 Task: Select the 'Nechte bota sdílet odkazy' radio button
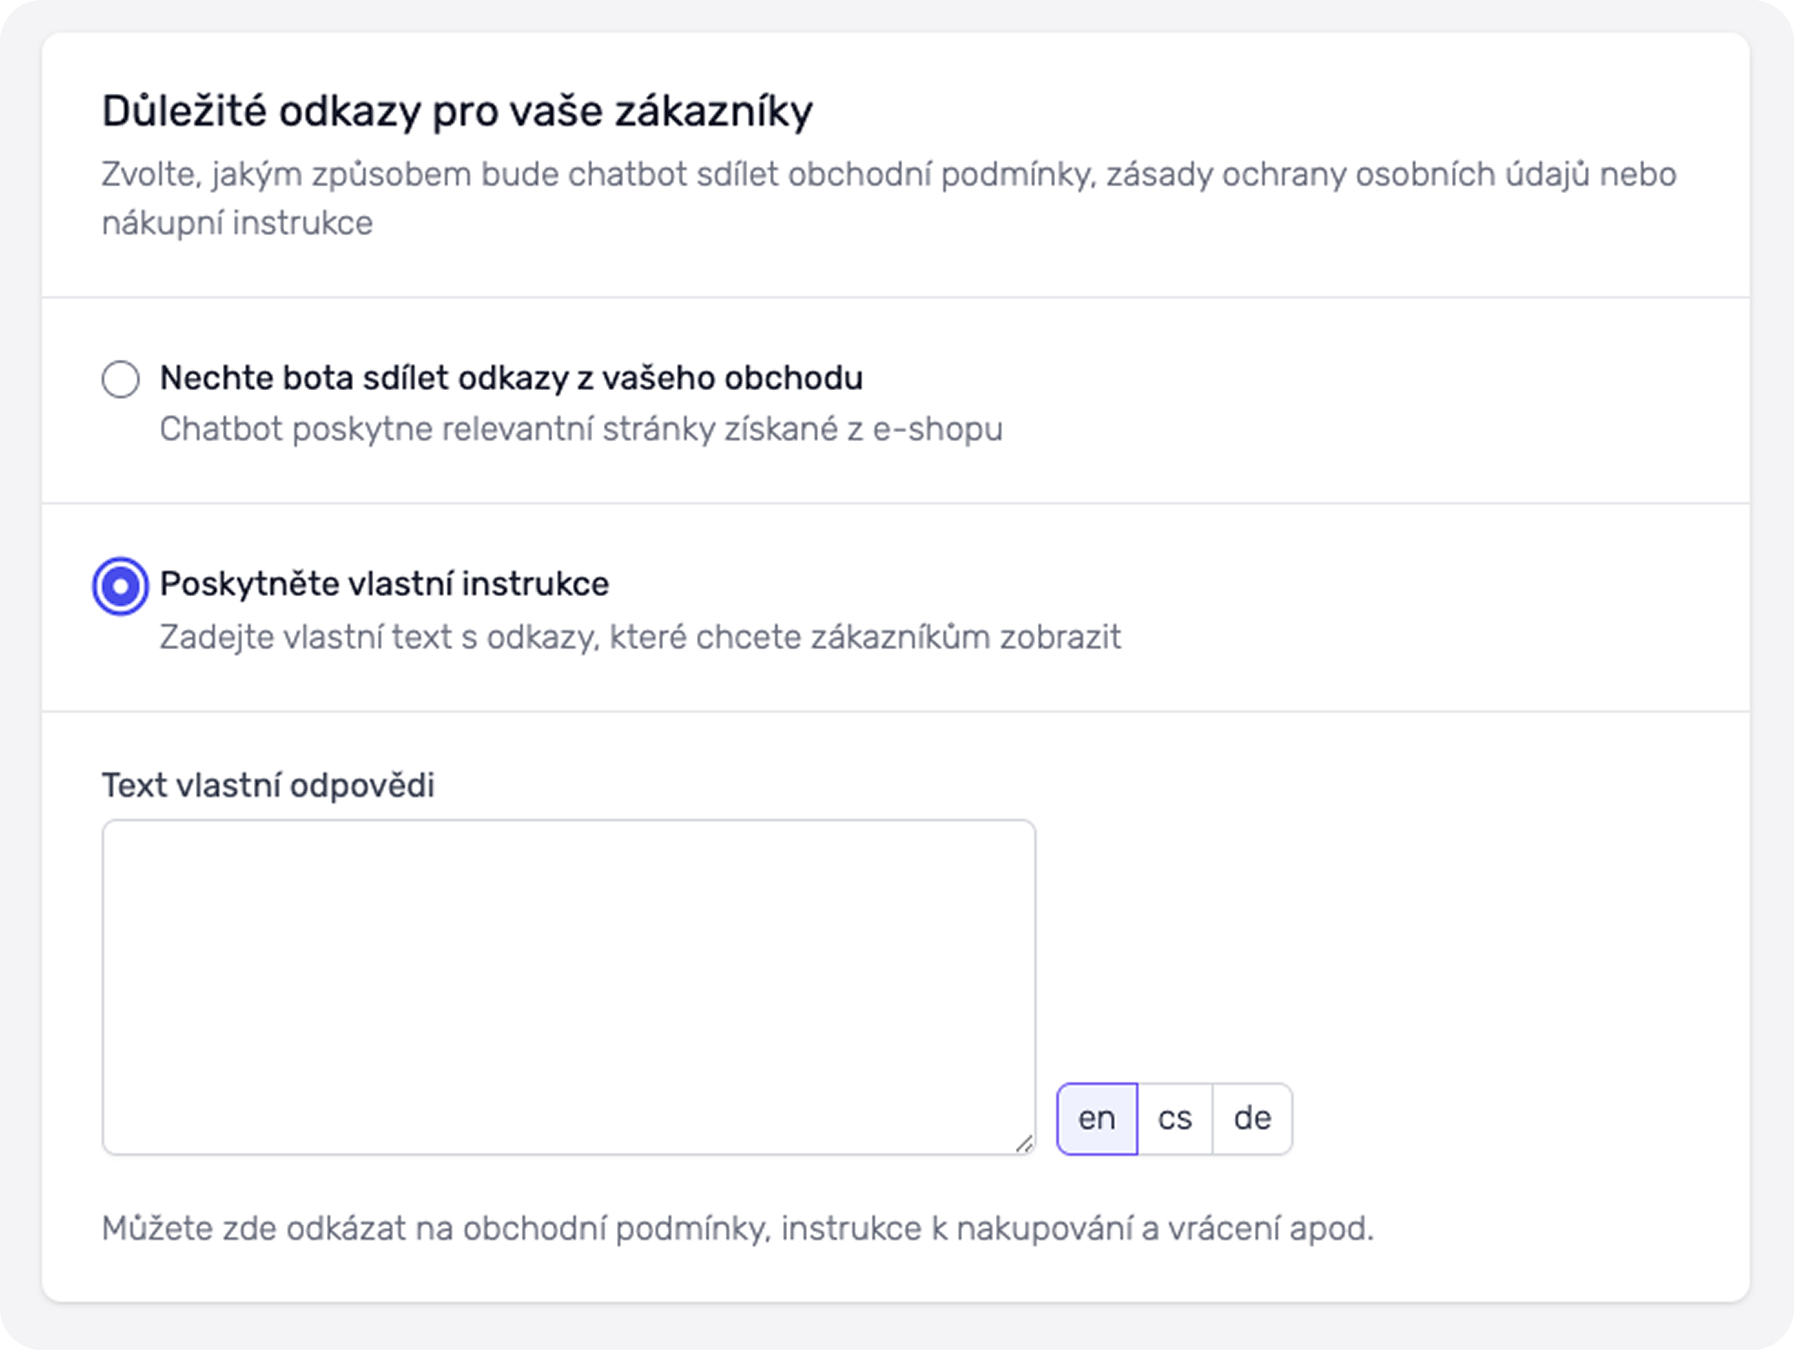[121, 379]
